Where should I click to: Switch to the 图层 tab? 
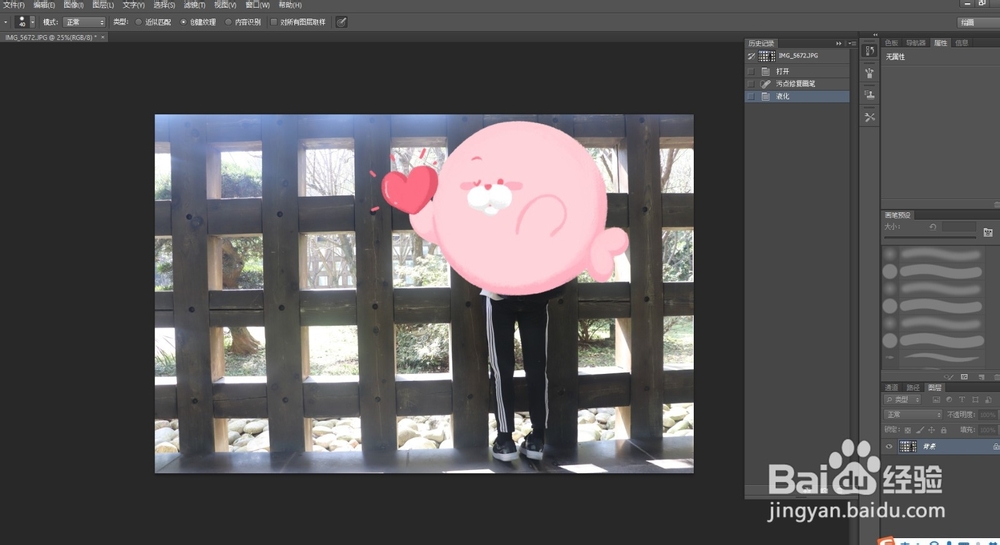point(935,388)
